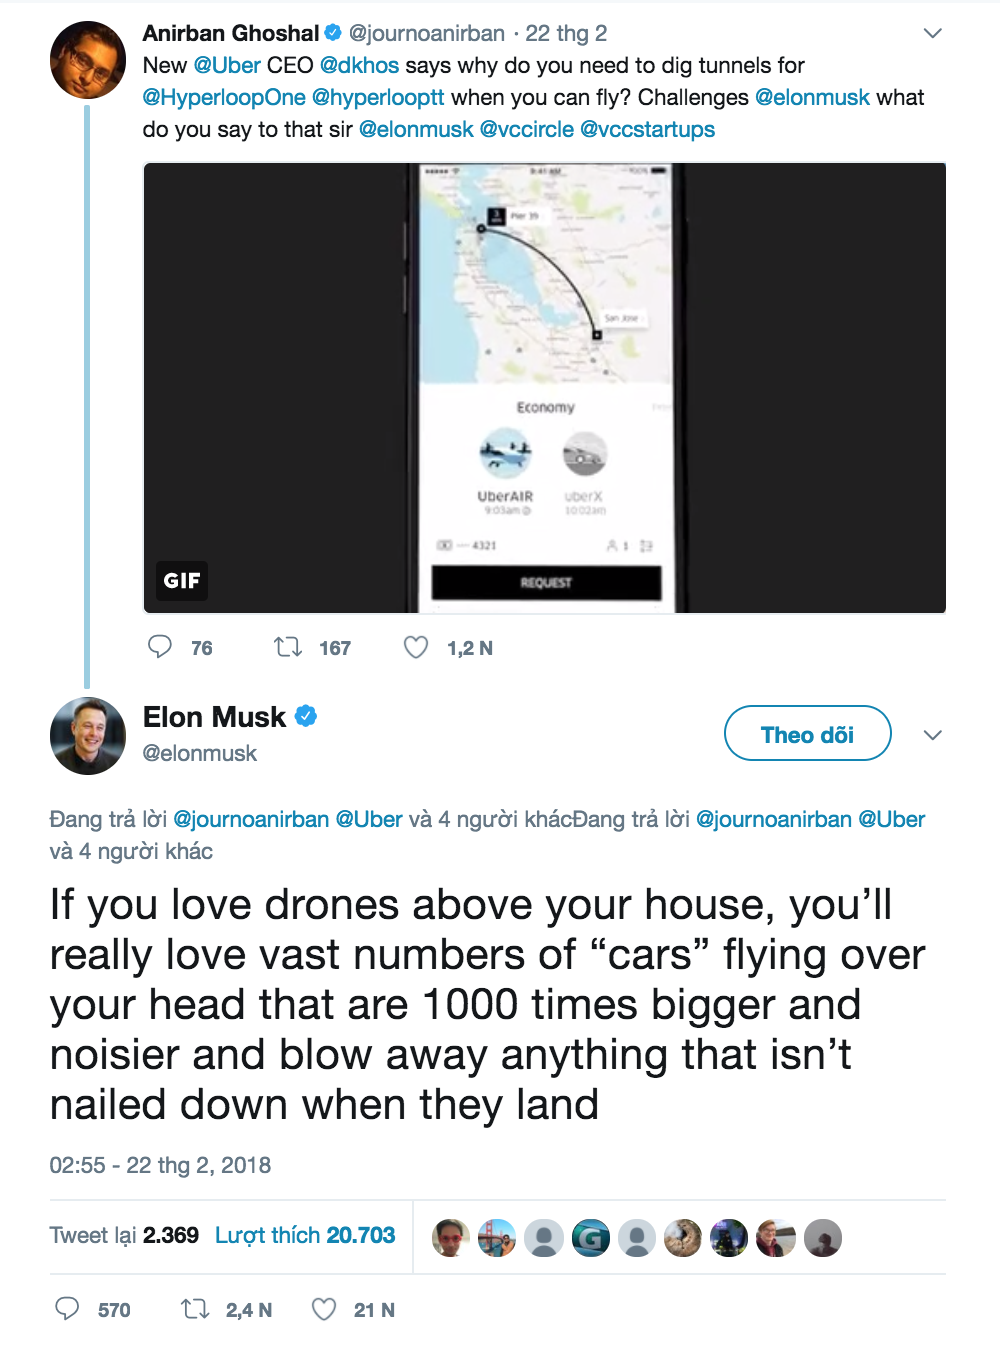1000x1356 pixels.
Task: Click the reply icon under Anirban's tweet
Action: [160, 647]
